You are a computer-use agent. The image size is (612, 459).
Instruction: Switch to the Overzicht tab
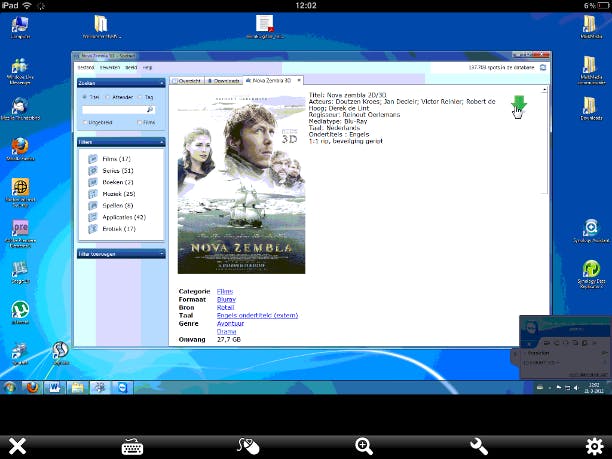(187, 81)
